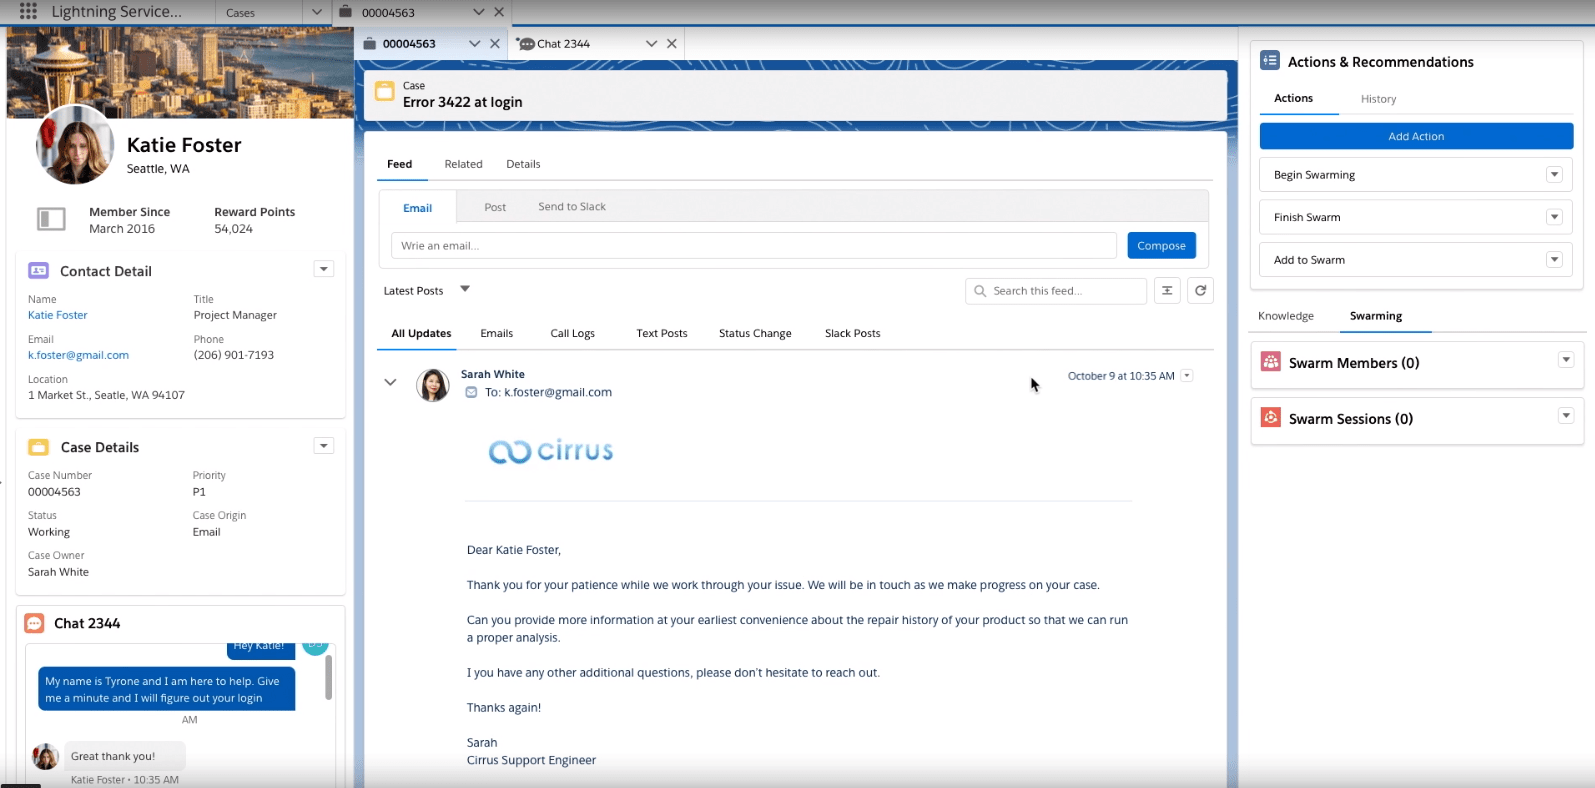This screenshot has width=1595, height=788.
Task: Open the 00004563 subtab dropdown chevron
Action: (x=474, y=43)
